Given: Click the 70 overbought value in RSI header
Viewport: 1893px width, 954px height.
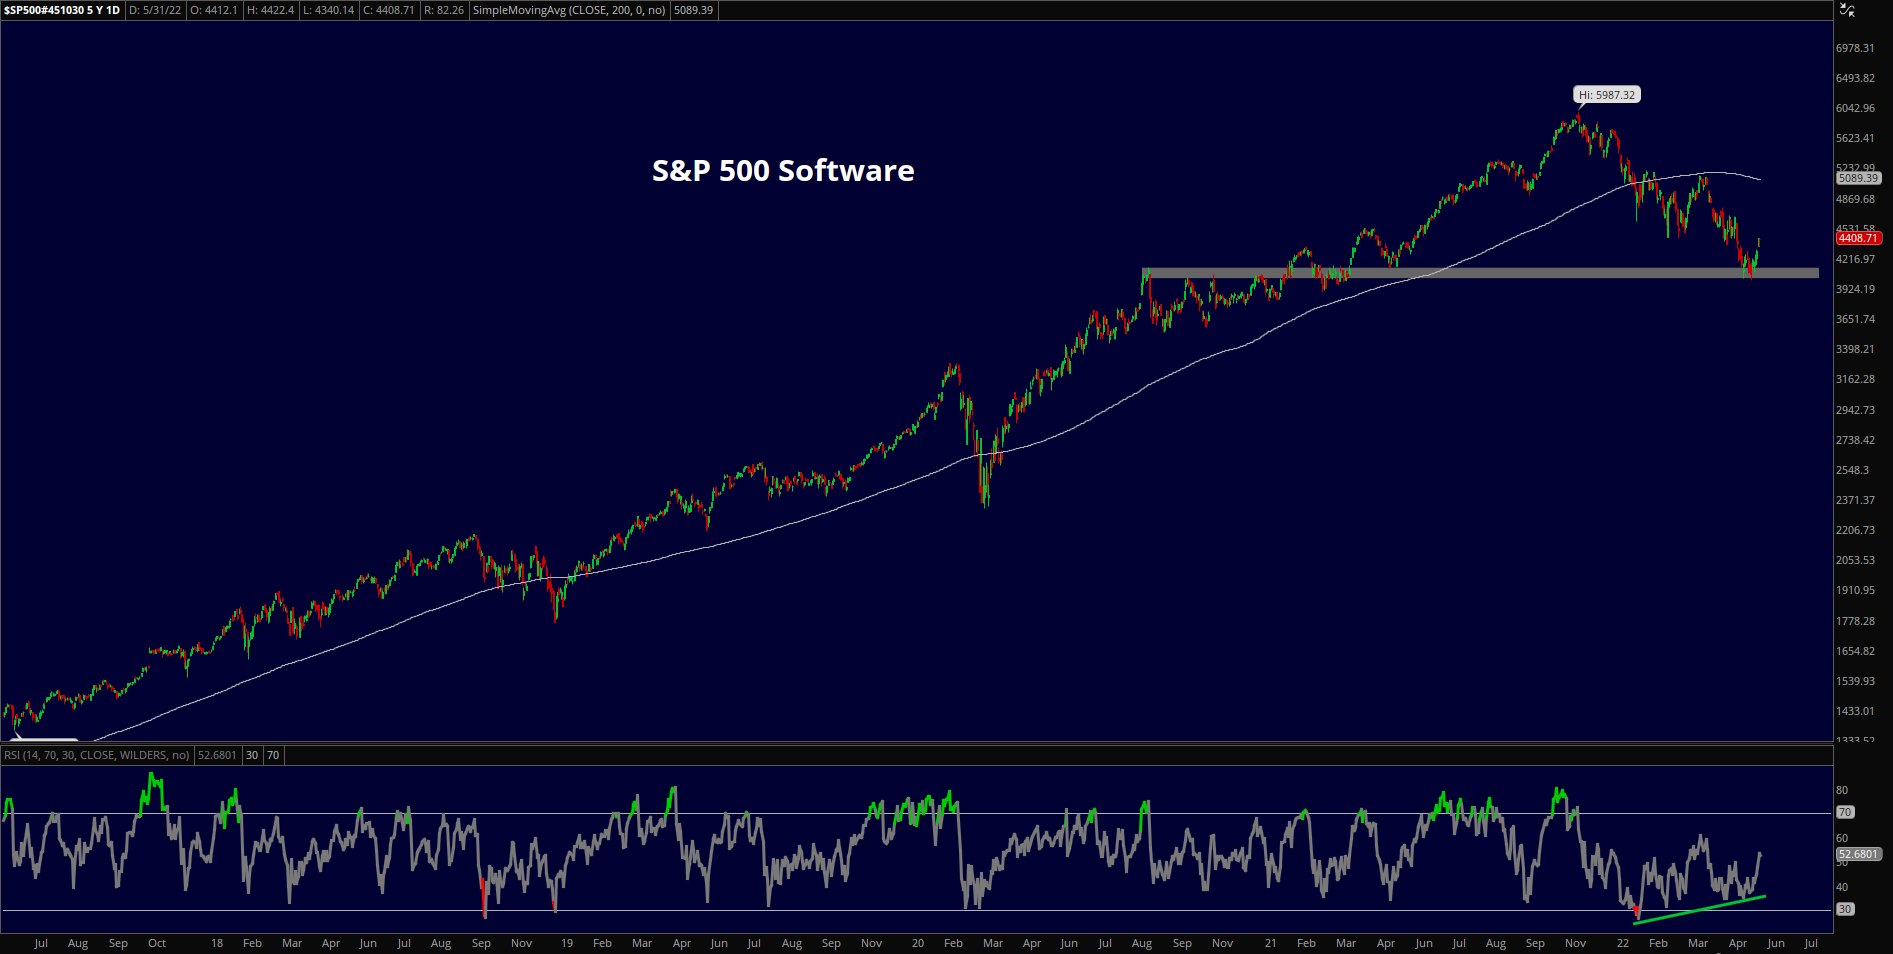Looking at the screenshot, I should [x=273, y=755].
